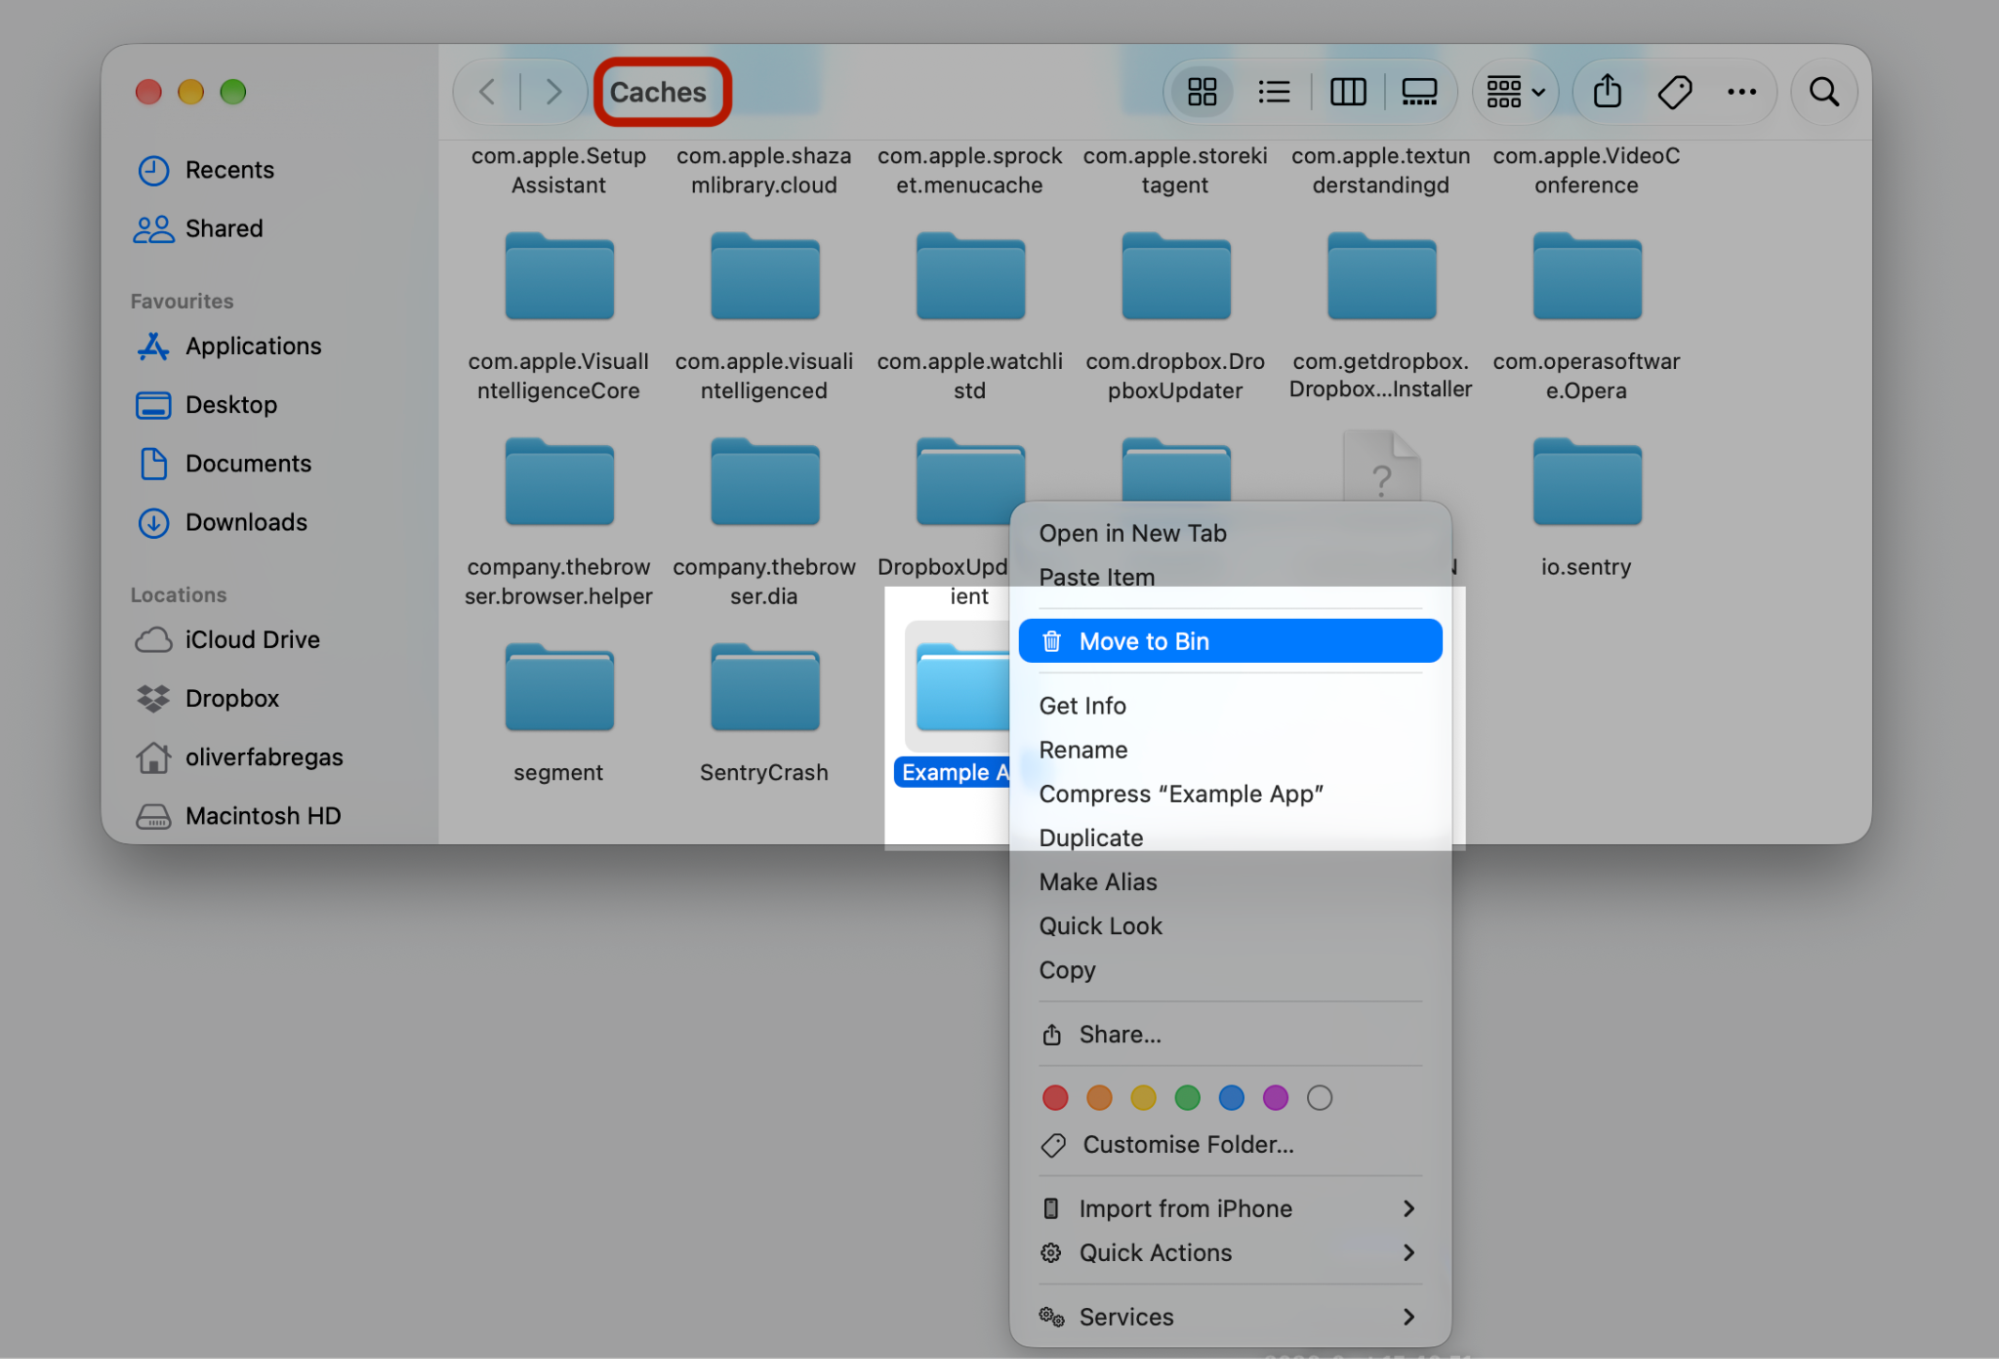The width and height of the screenshot is (1999, 1359).
Task: Switch to icon grid view
Action: 1202,92
